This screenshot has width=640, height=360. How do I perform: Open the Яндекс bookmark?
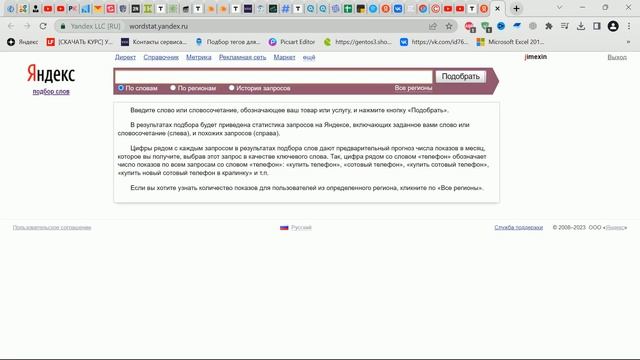tap(23, 42)
